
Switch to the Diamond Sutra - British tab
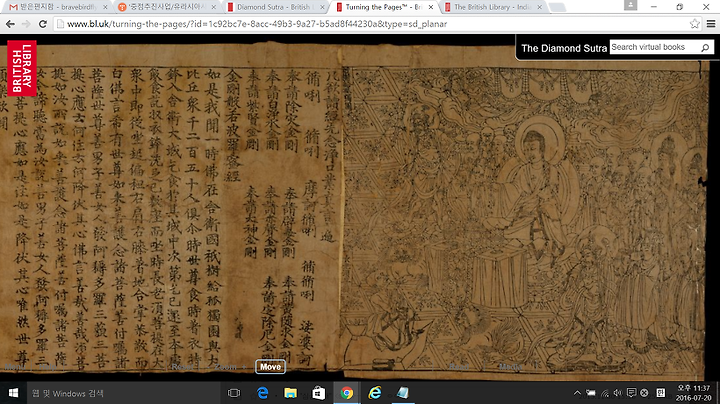(x=276, y=7)
